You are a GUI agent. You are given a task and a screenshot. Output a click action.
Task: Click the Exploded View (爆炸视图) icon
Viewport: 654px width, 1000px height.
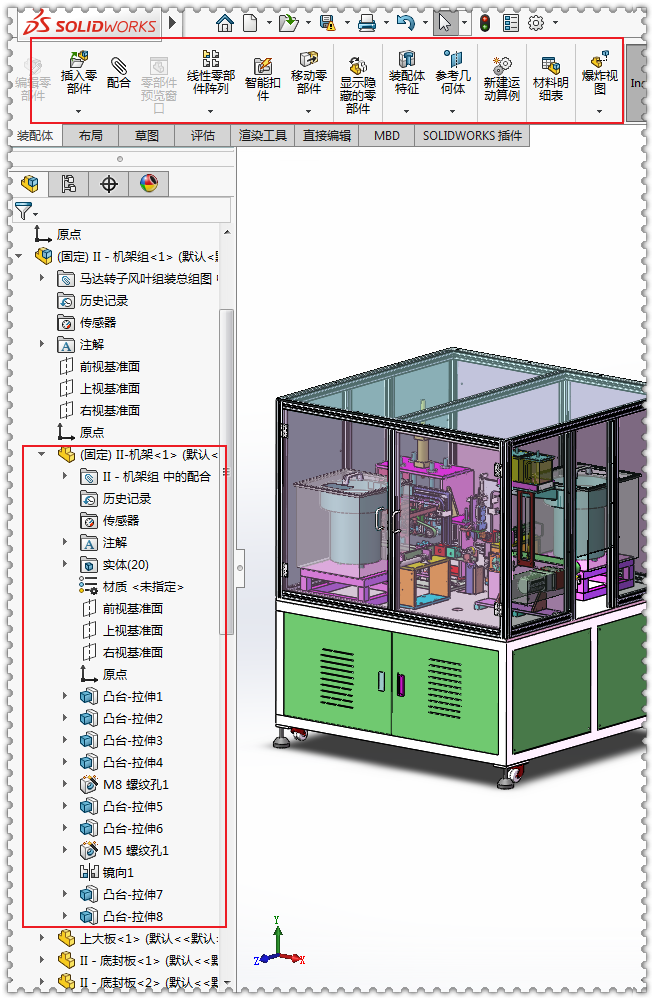point(599,63)
